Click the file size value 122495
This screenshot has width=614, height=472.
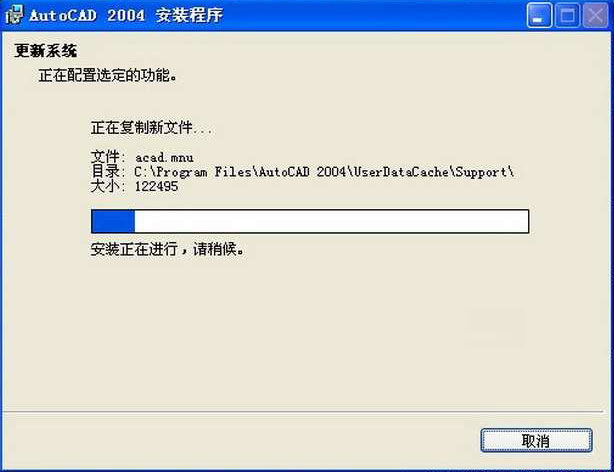coord(156,186)
